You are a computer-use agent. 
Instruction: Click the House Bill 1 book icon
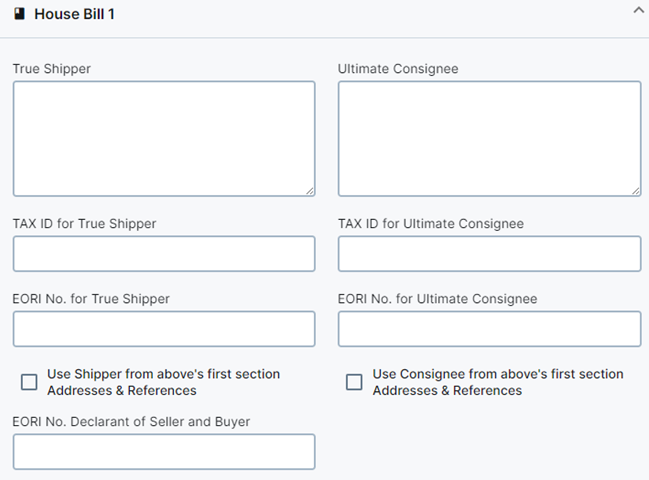coord(19,14)
